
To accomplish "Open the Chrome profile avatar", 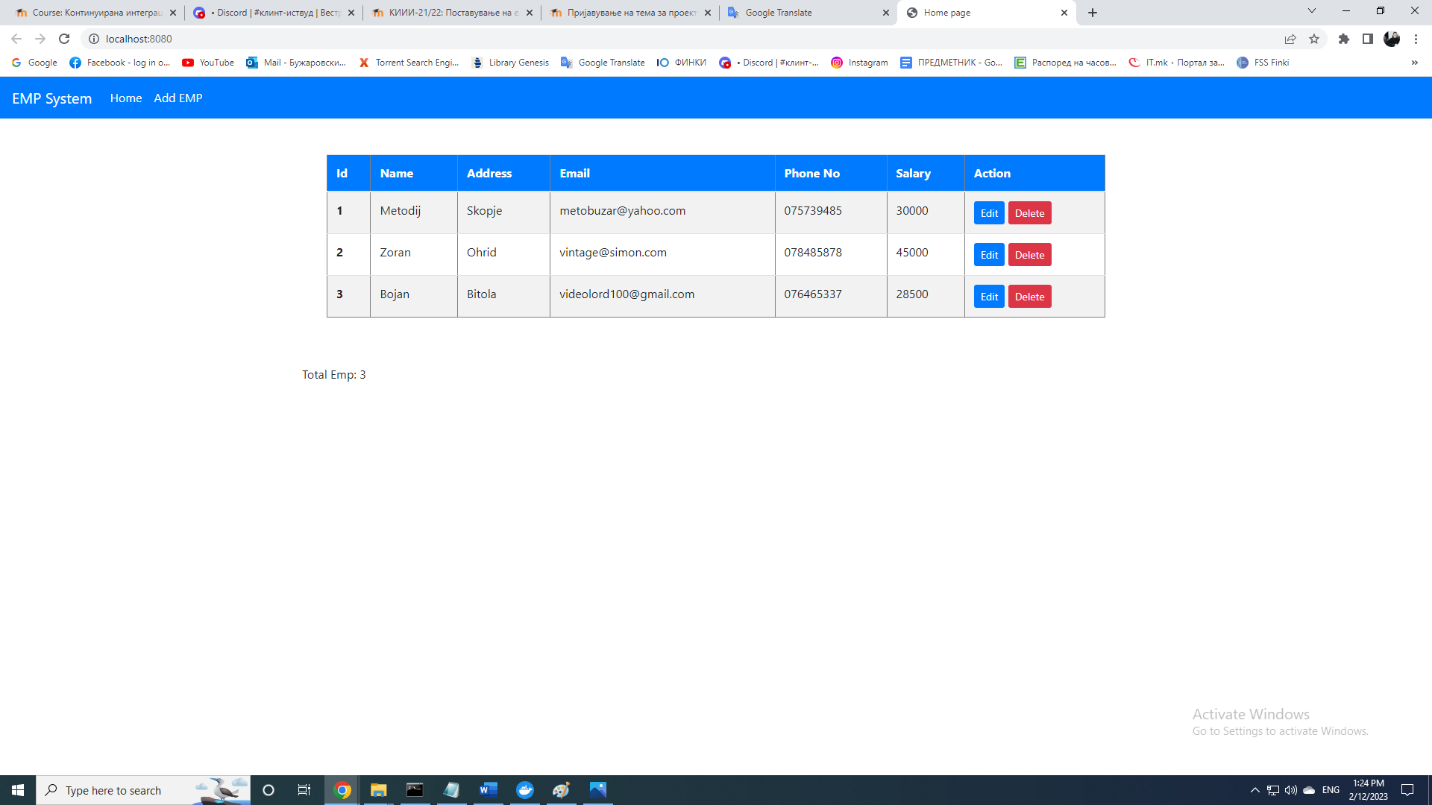I will point(1392,39).
